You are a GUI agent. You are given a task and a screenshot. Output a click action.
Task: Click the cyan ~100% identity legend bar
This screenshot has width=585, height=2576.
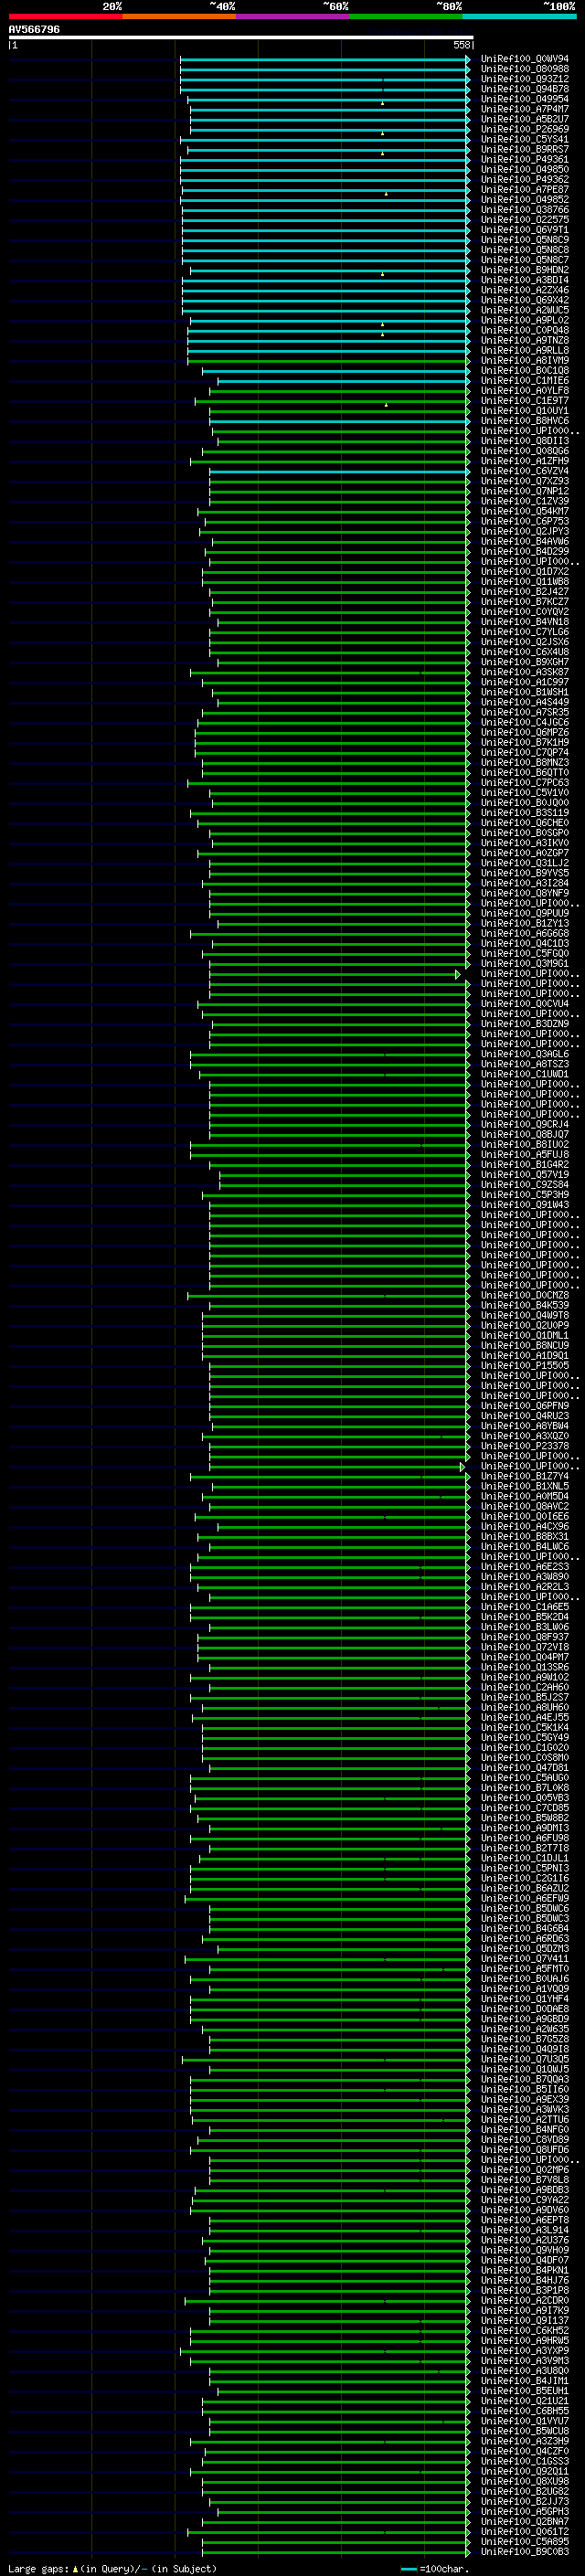click(520, 16)
